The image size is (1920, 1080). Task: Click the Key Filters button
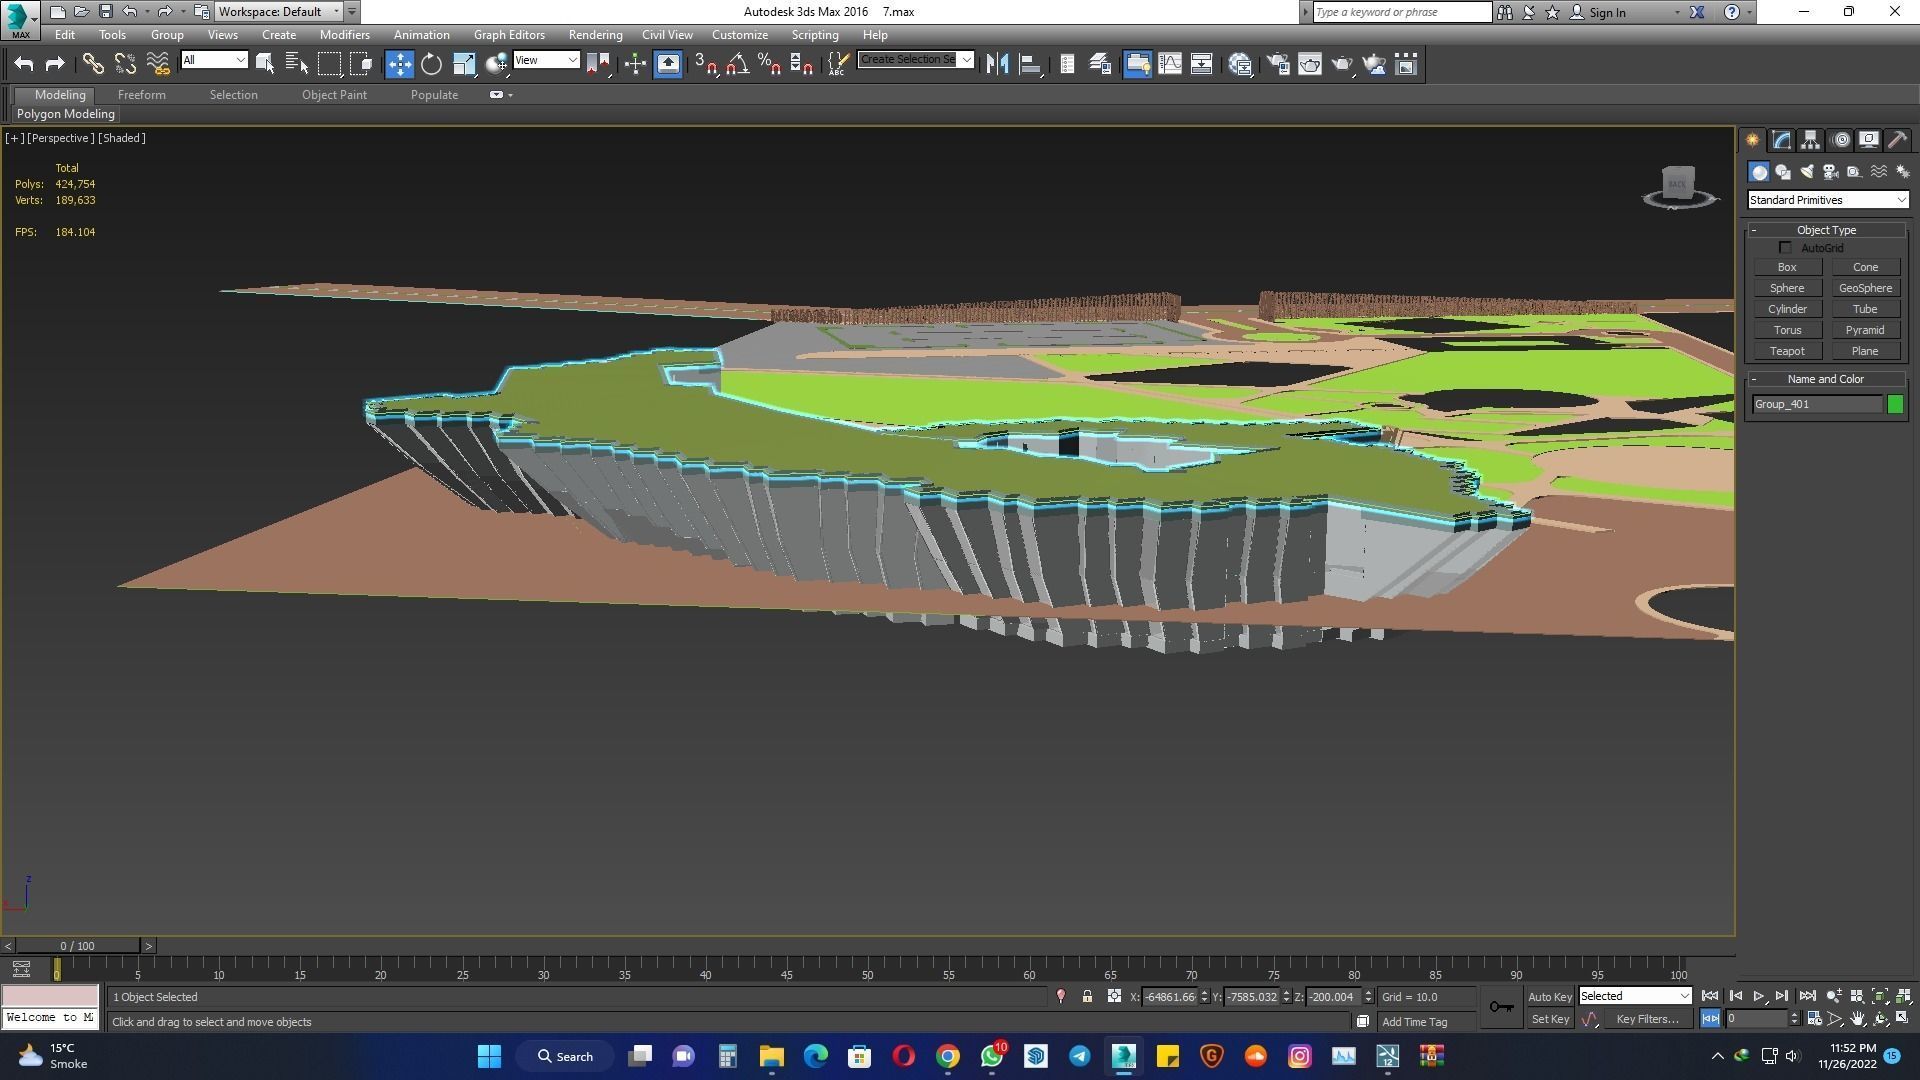[1646, 1019]
